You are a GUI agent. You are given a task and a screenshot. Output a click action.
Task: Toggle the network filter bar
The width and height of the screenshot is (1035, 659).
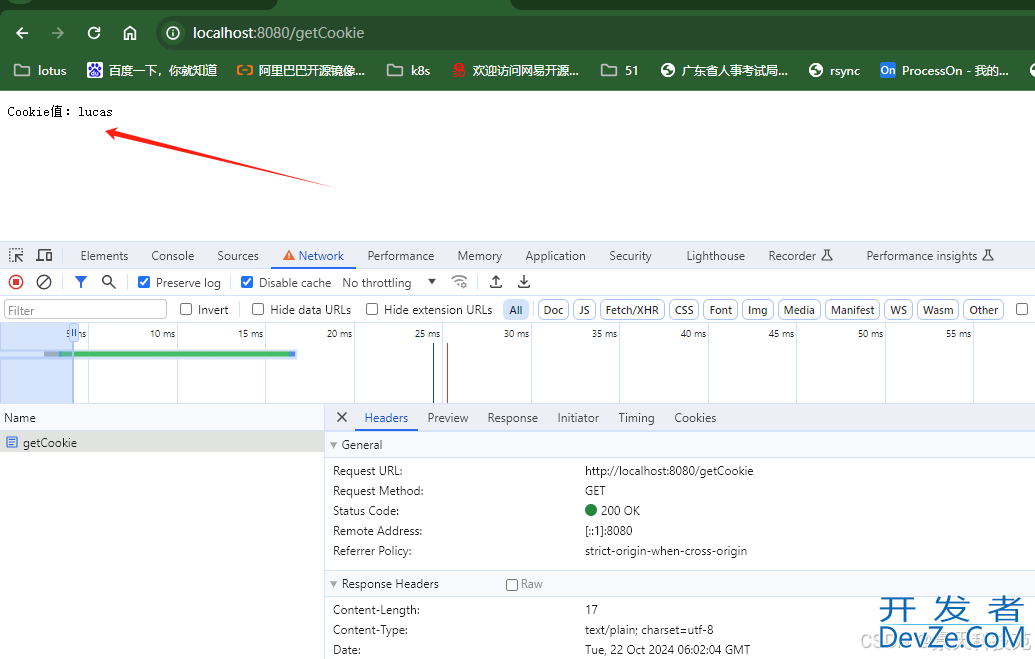pos(81,283)
